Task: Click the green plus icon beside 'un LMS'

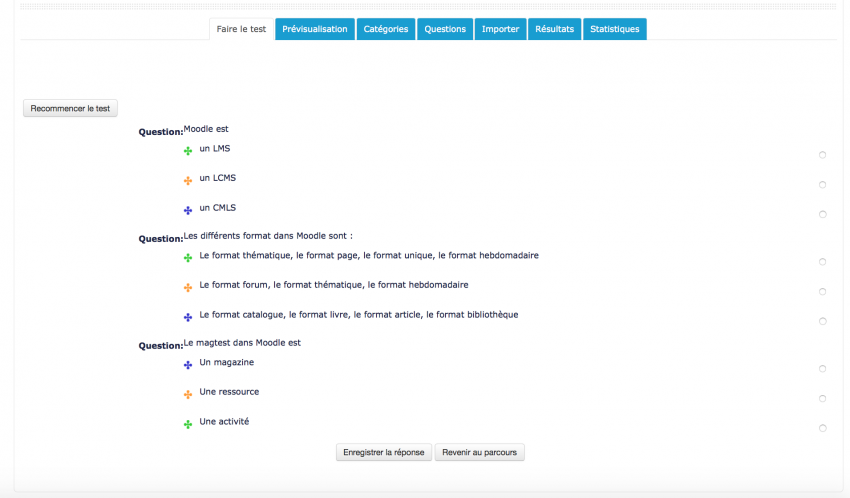Action: click(188, 151)
